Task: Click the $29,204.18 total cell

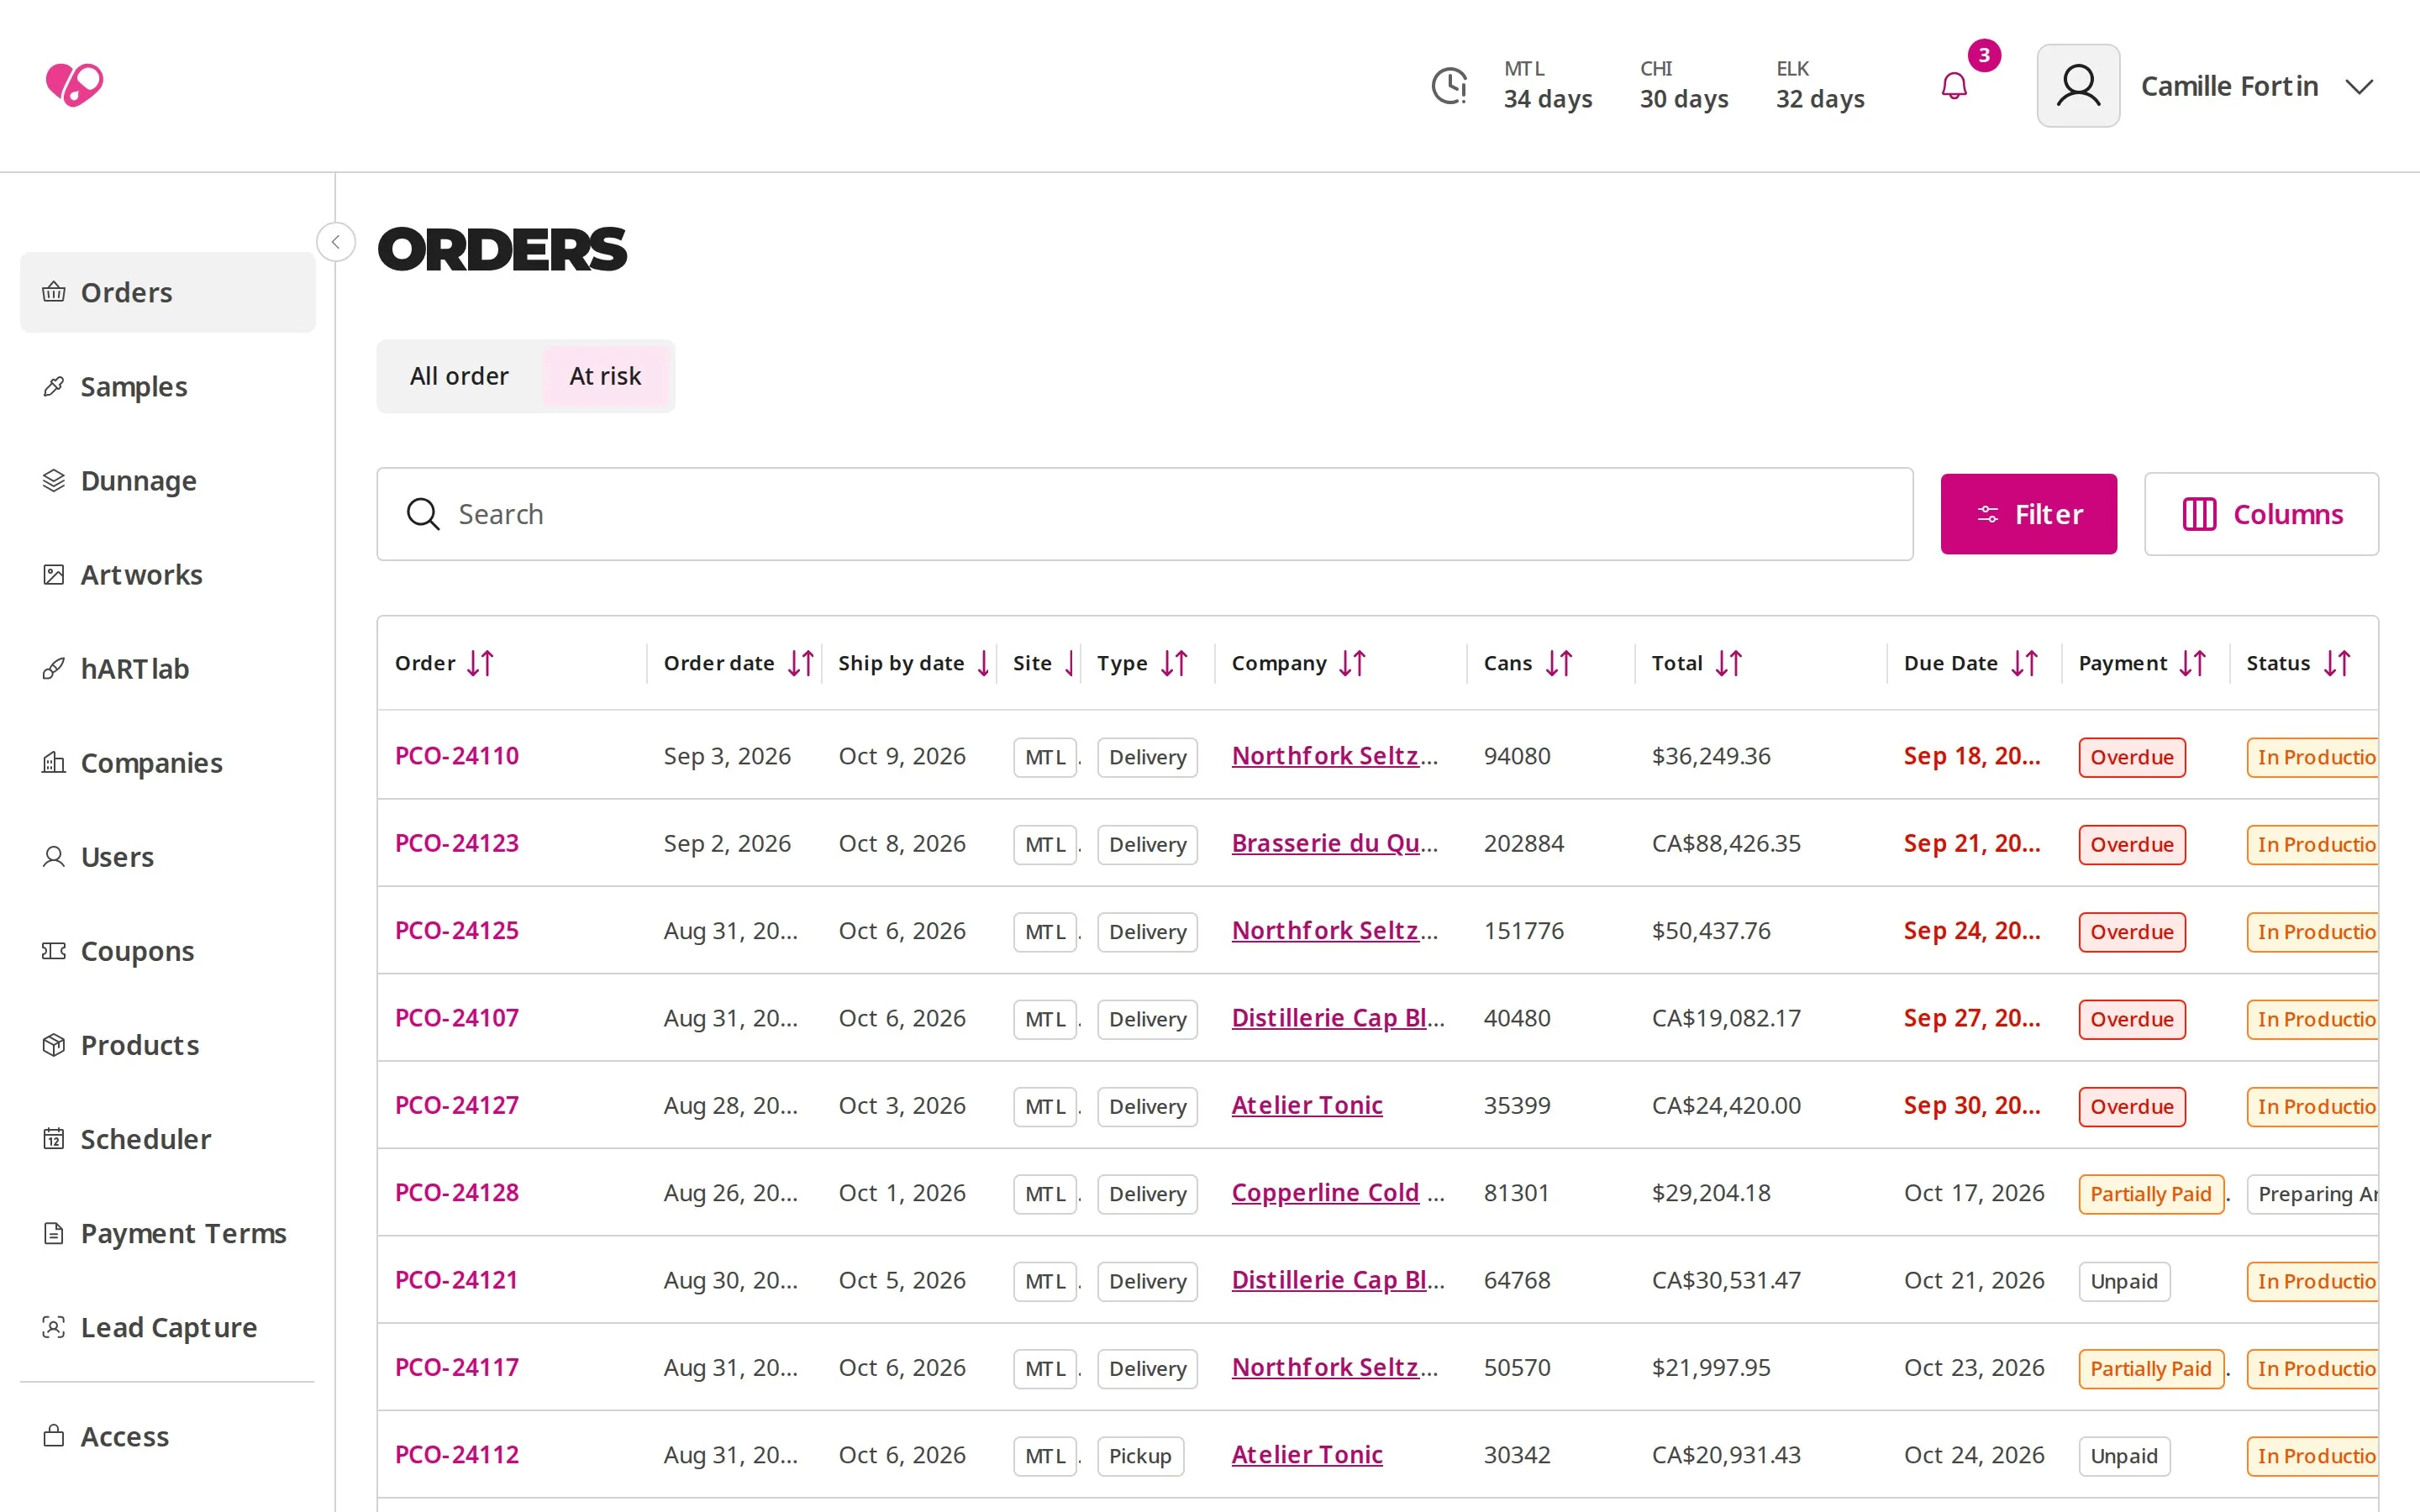Action: (1711, 1192)
